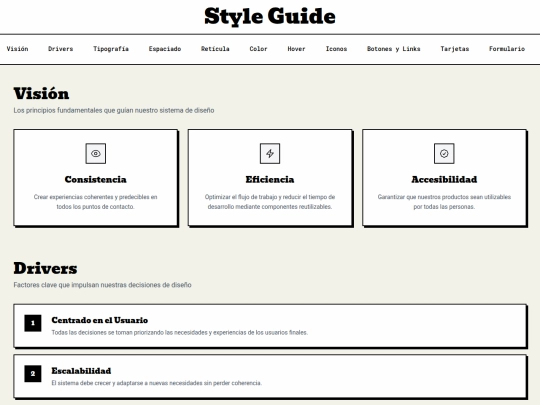The width and height of the screenshot is (540, 405).
Task: Jump to Botones y Links section
Action: pyautogui.click(x=394, y=49)
